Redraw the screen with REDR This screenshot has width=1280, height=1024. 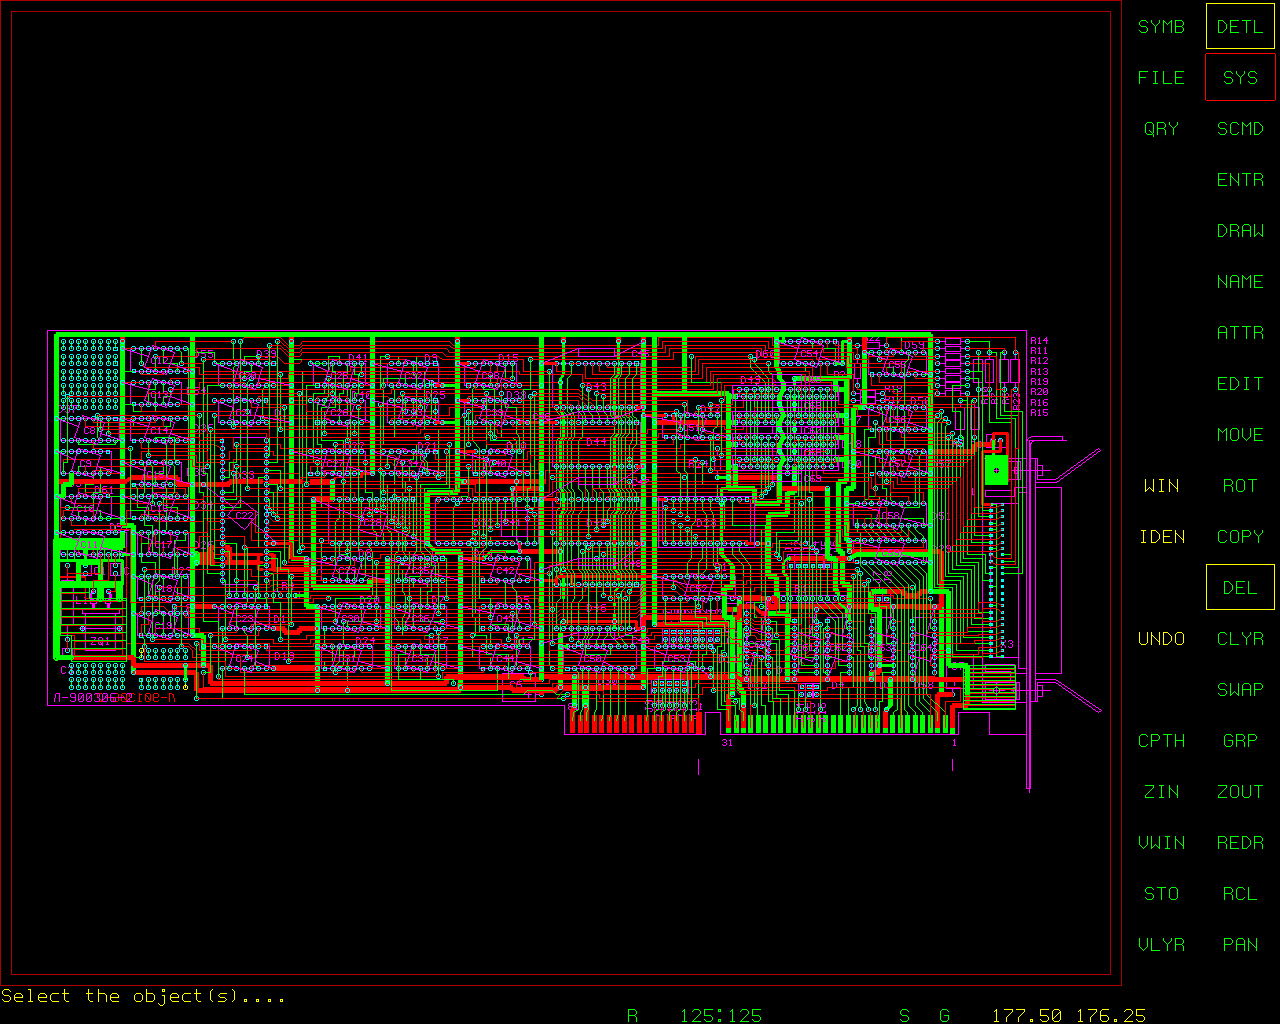pos(1240,843)
